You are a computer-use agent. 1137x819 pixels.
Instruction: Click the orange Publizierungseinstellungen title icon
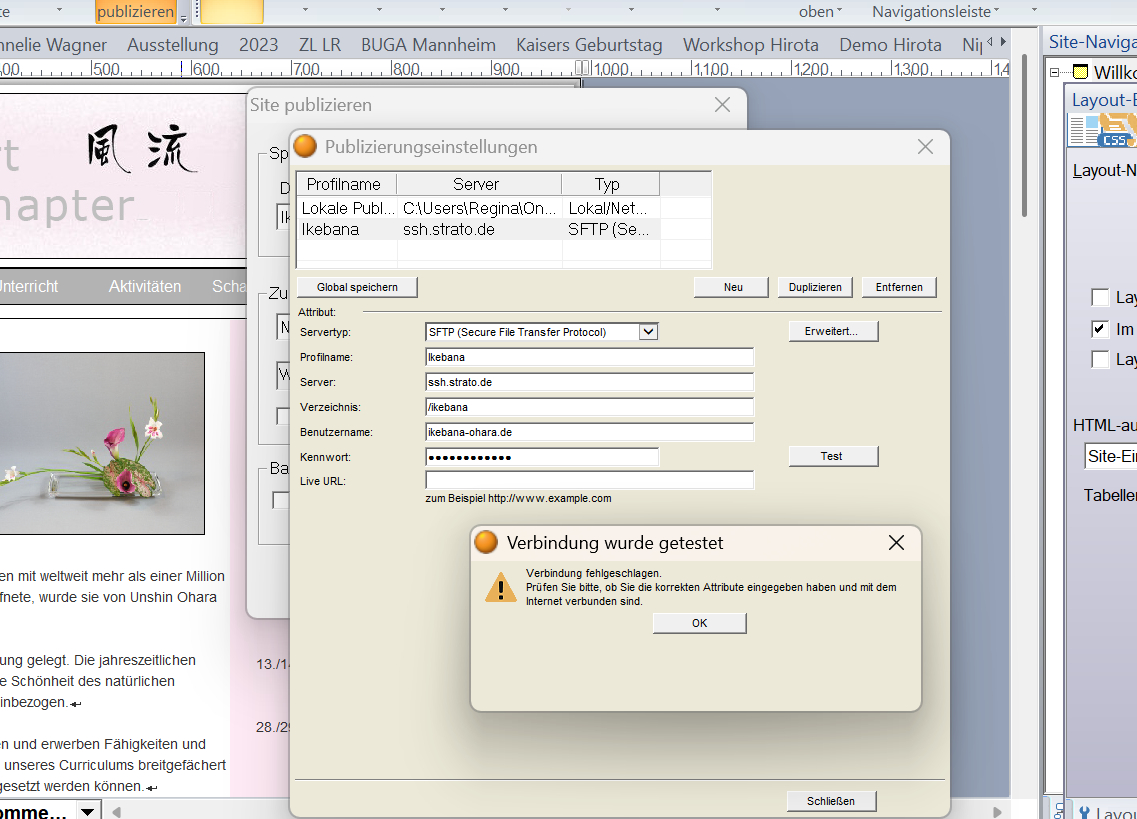coord(306,147)
